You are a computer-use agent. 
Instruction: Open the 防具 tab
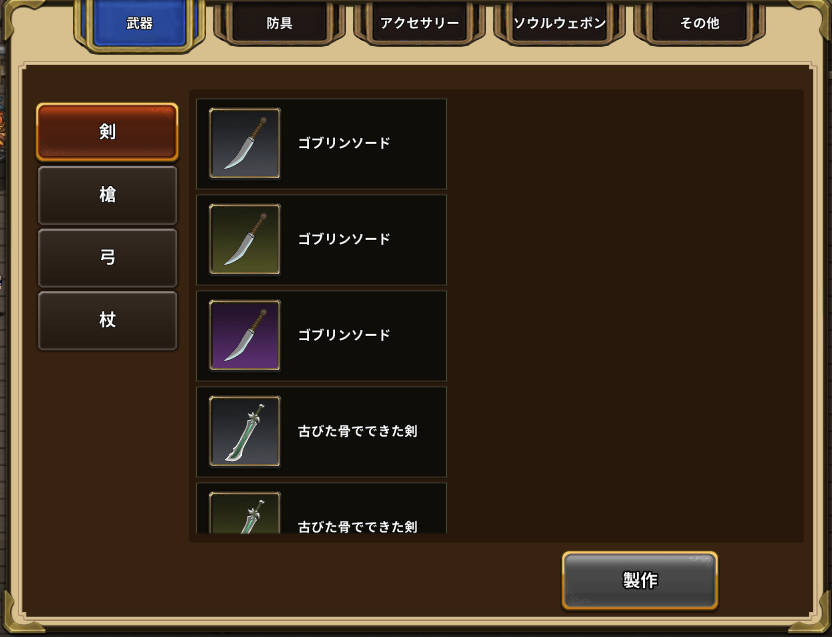tap(280, 22)
